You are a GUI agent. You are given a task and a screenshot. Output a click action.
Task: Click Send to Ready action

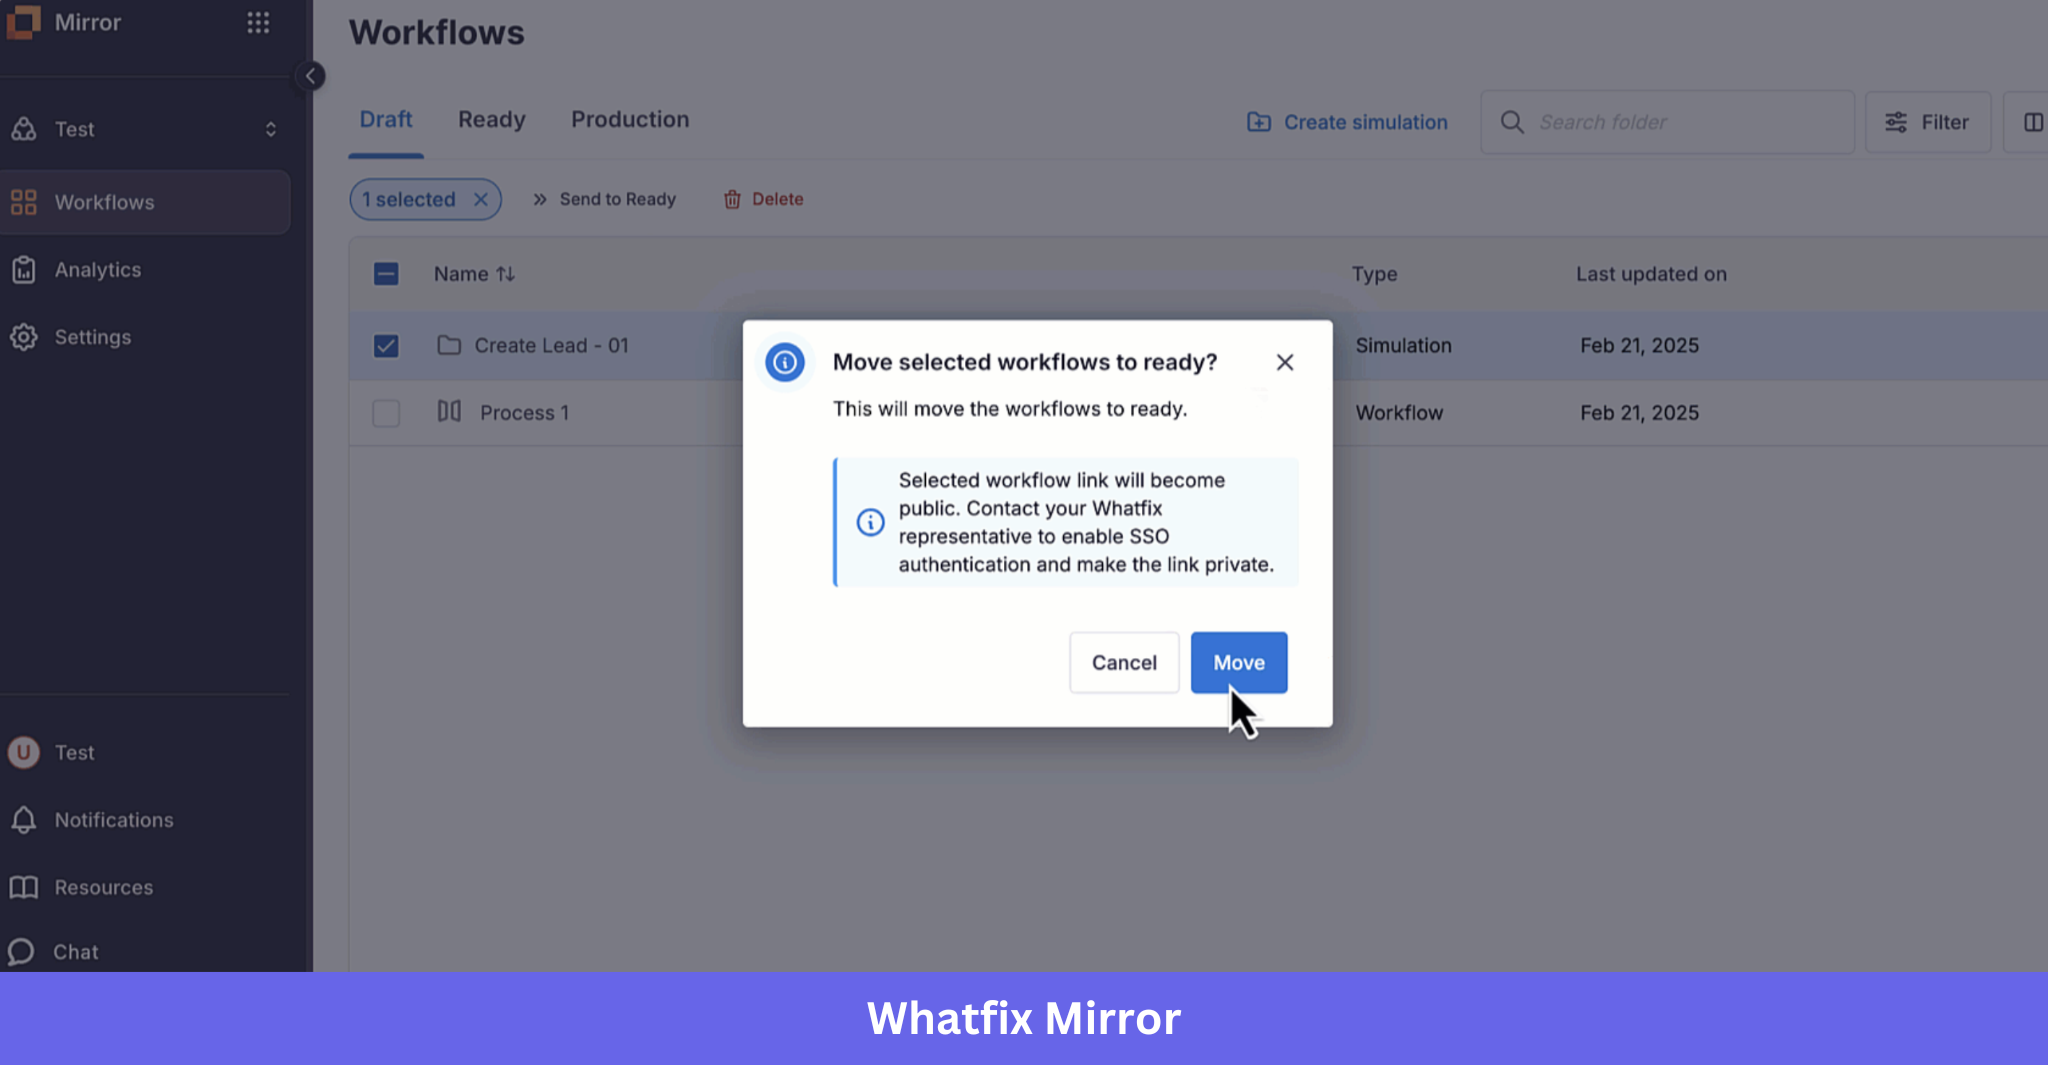pos(604,199)
